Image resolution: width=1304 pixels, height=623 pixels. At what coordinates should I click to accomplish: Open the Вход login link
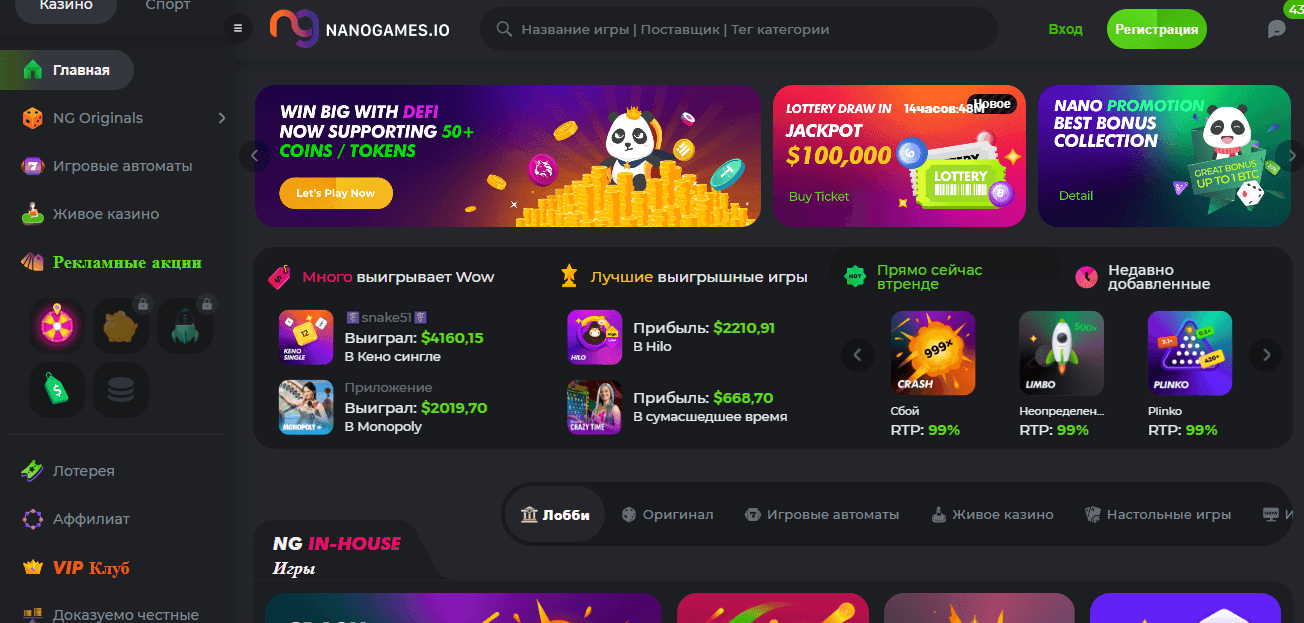point(1065,29)
